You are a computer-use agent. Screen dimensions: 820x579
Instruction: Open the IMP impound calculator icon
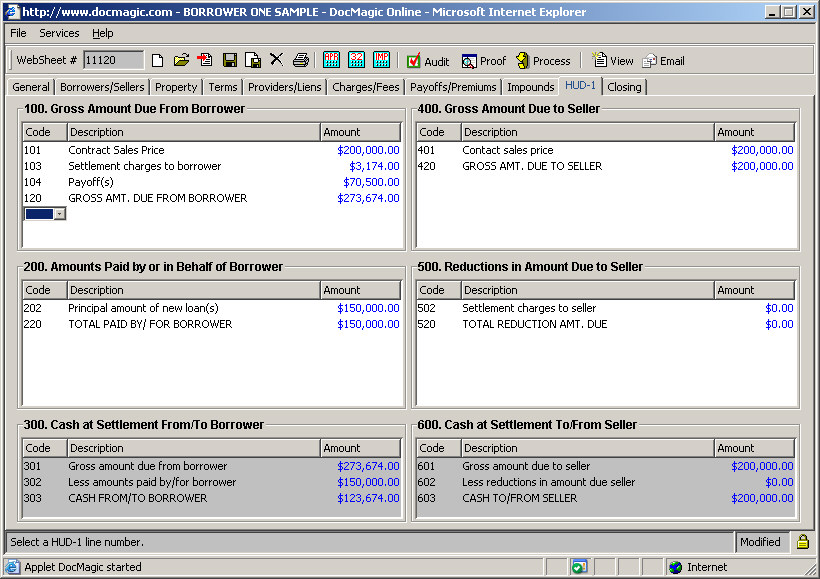coord(381,60)
